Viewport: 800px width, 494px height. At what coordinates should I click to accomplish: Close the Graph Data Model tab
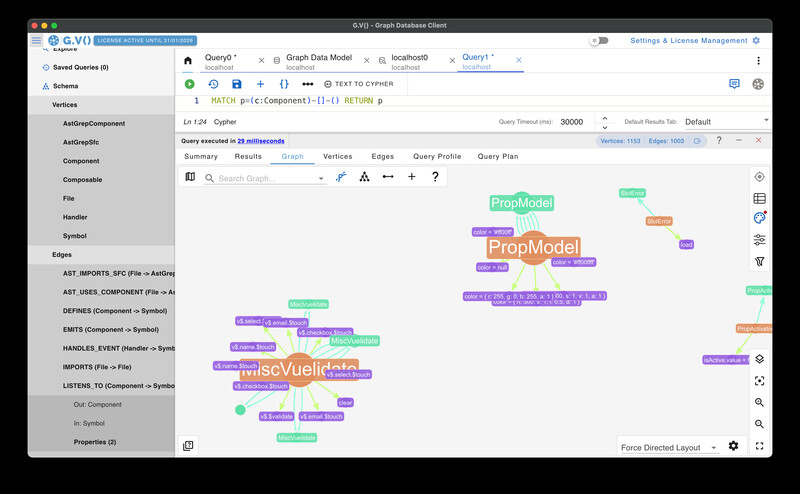coord(366,61)
